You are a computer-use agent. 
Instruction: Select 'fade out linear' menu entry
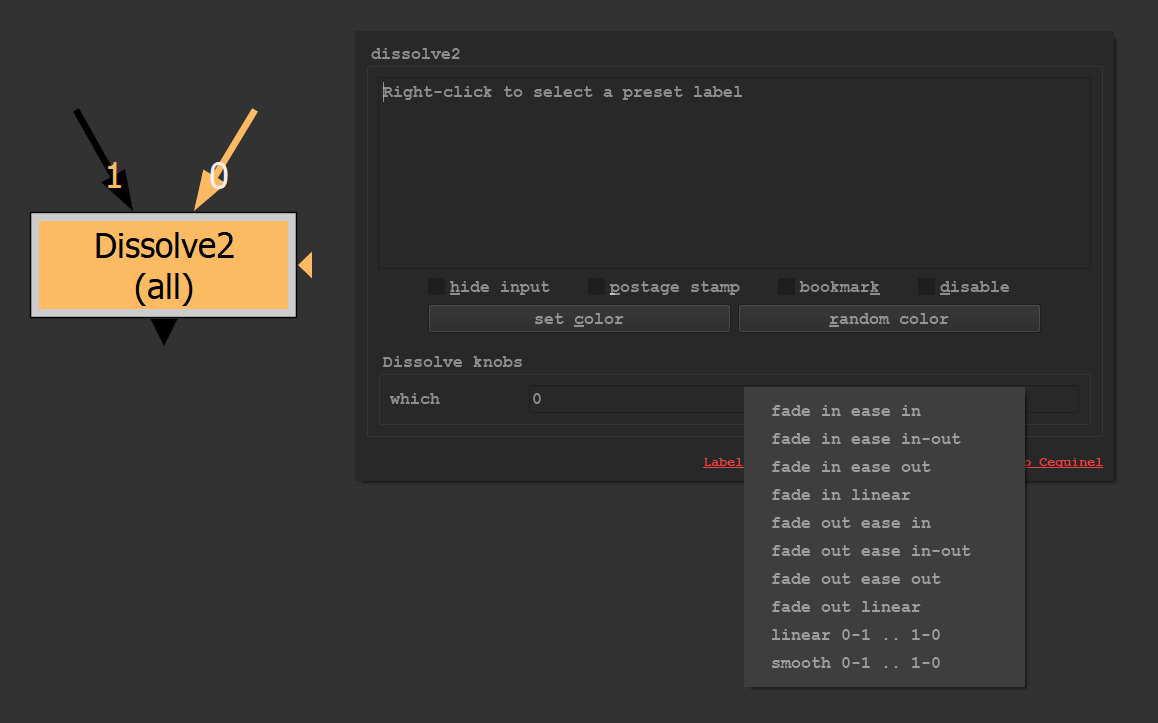[845, 607]
